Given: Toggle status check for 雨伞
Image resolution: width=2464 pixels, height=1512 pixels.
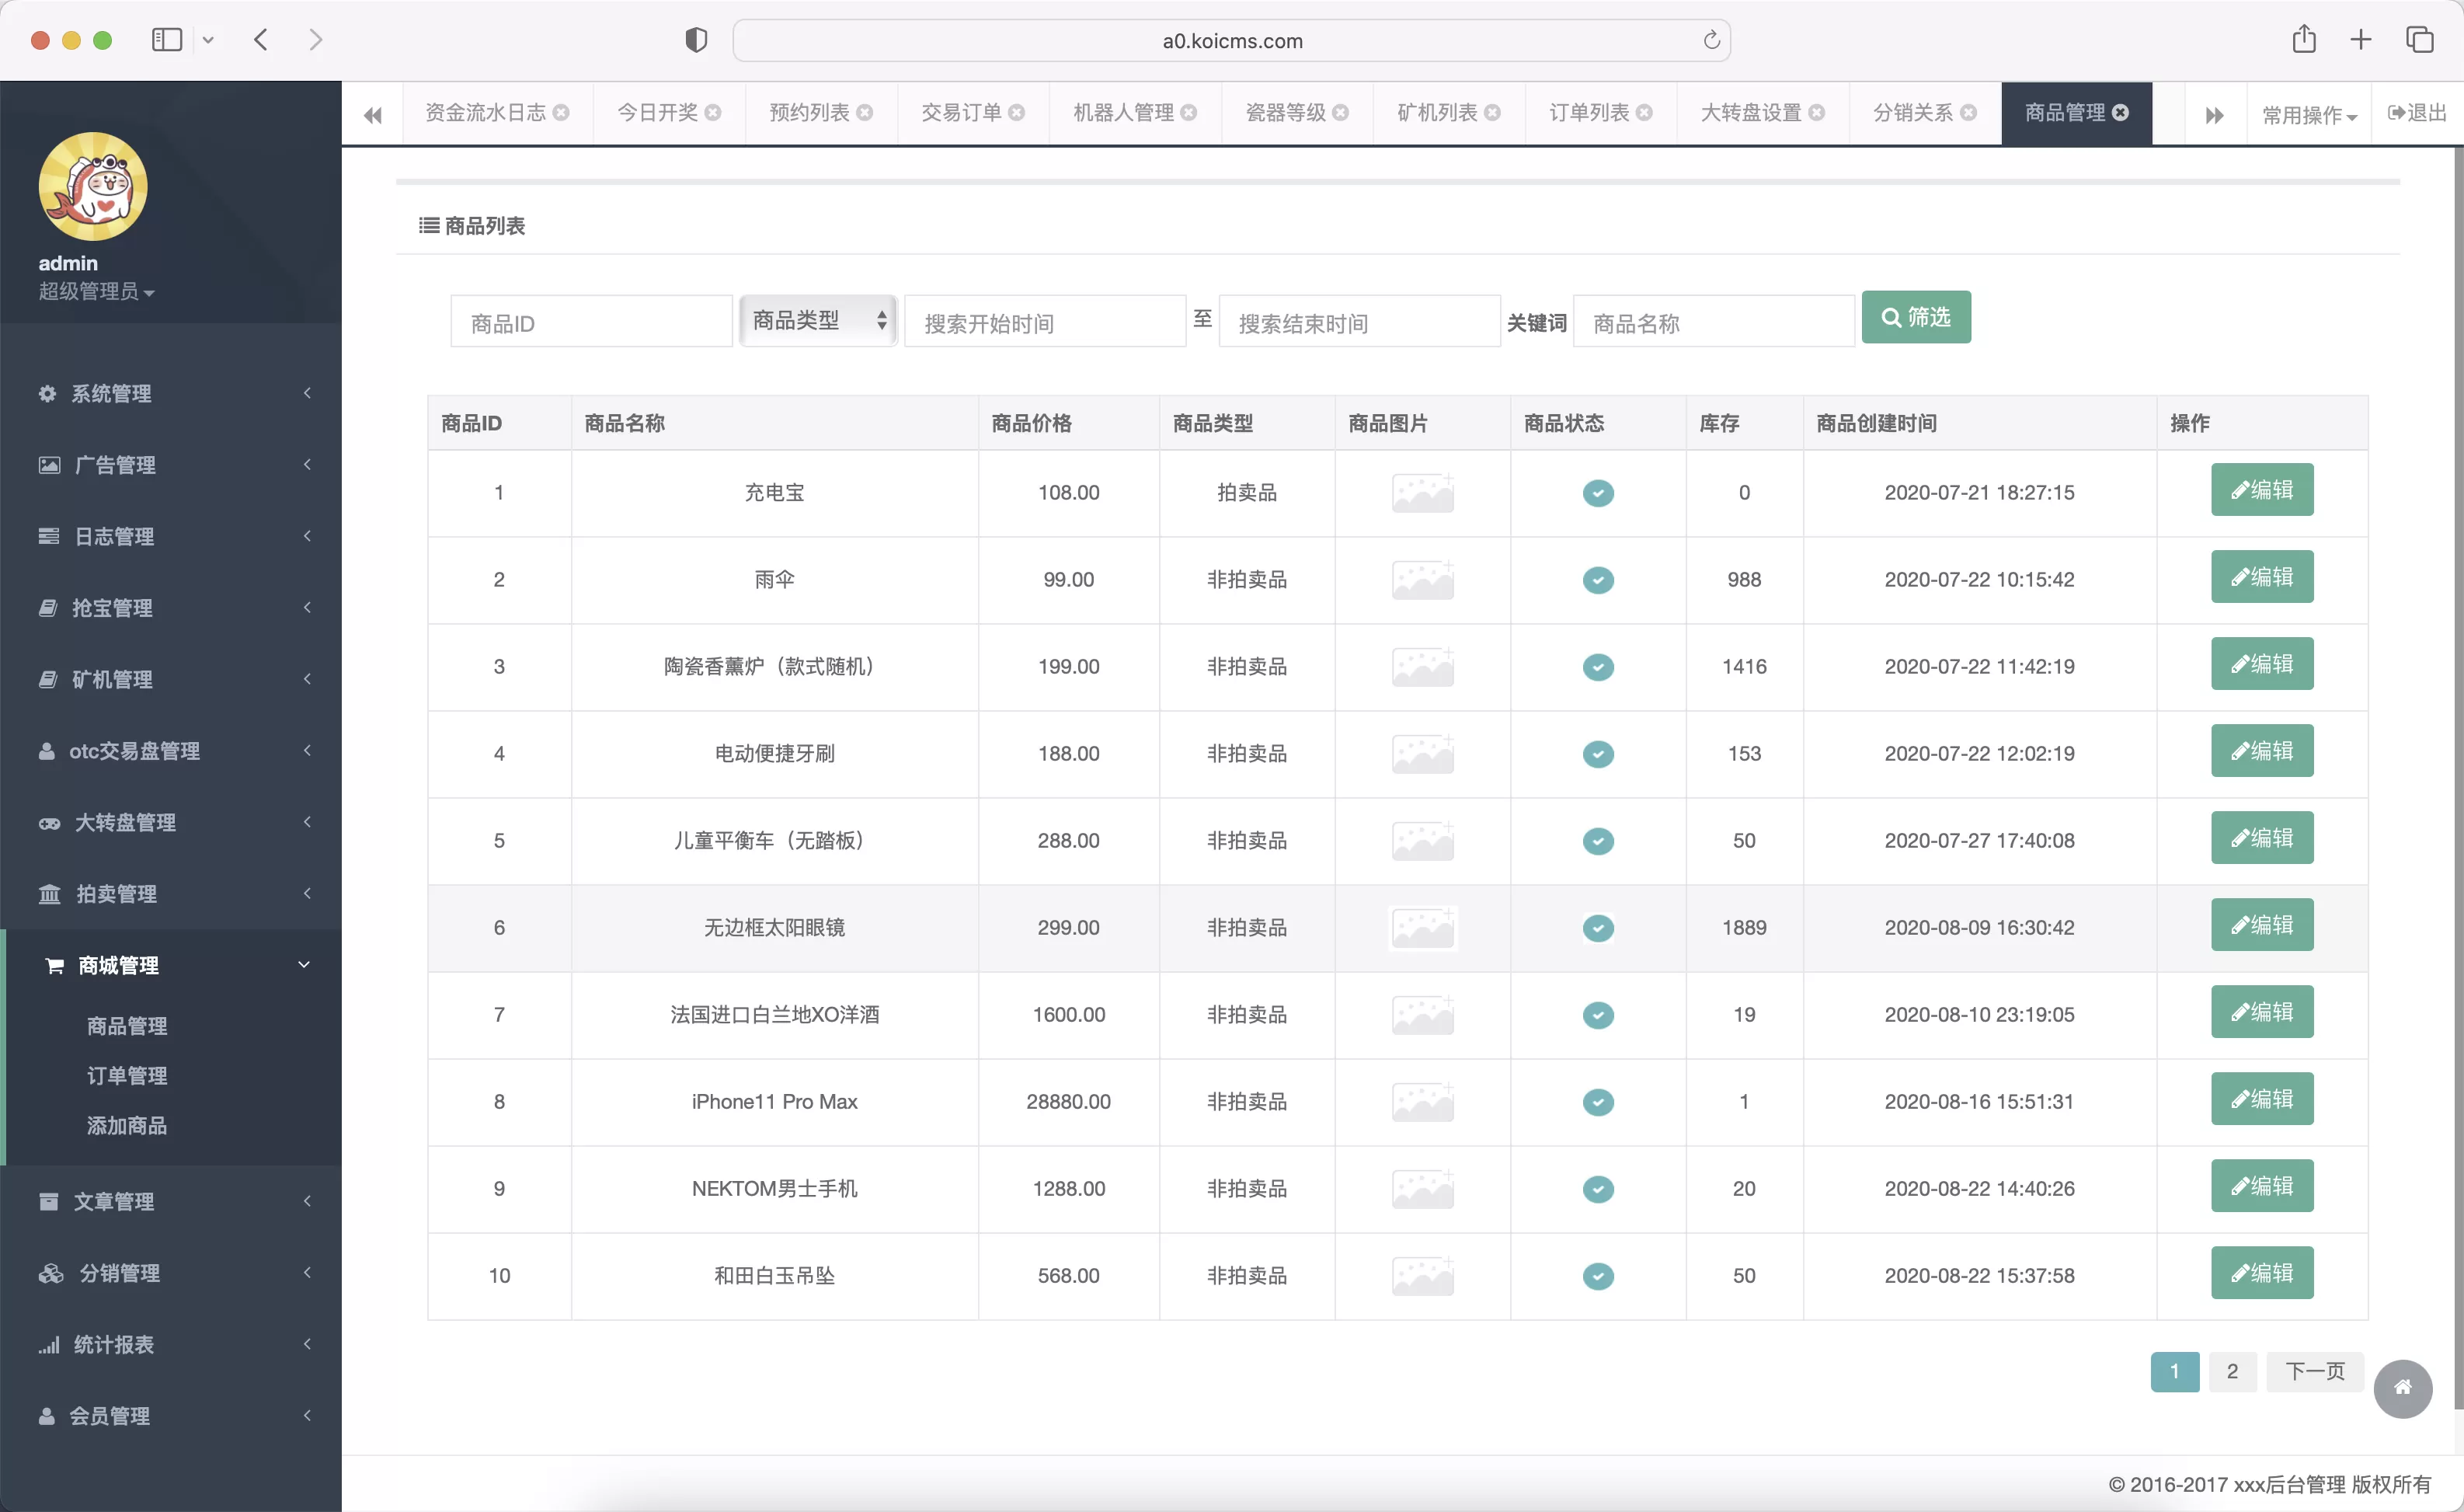Looking at the screenshot, I should click(1598, 580).
